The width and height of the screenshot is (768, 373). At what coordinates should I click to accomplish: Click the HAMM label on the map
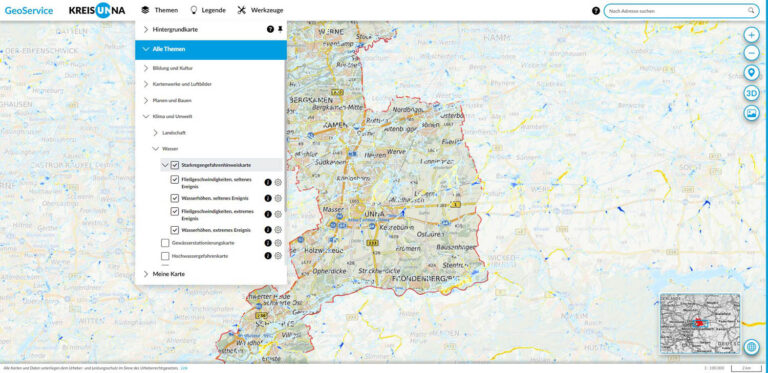(x=498, y=38)
